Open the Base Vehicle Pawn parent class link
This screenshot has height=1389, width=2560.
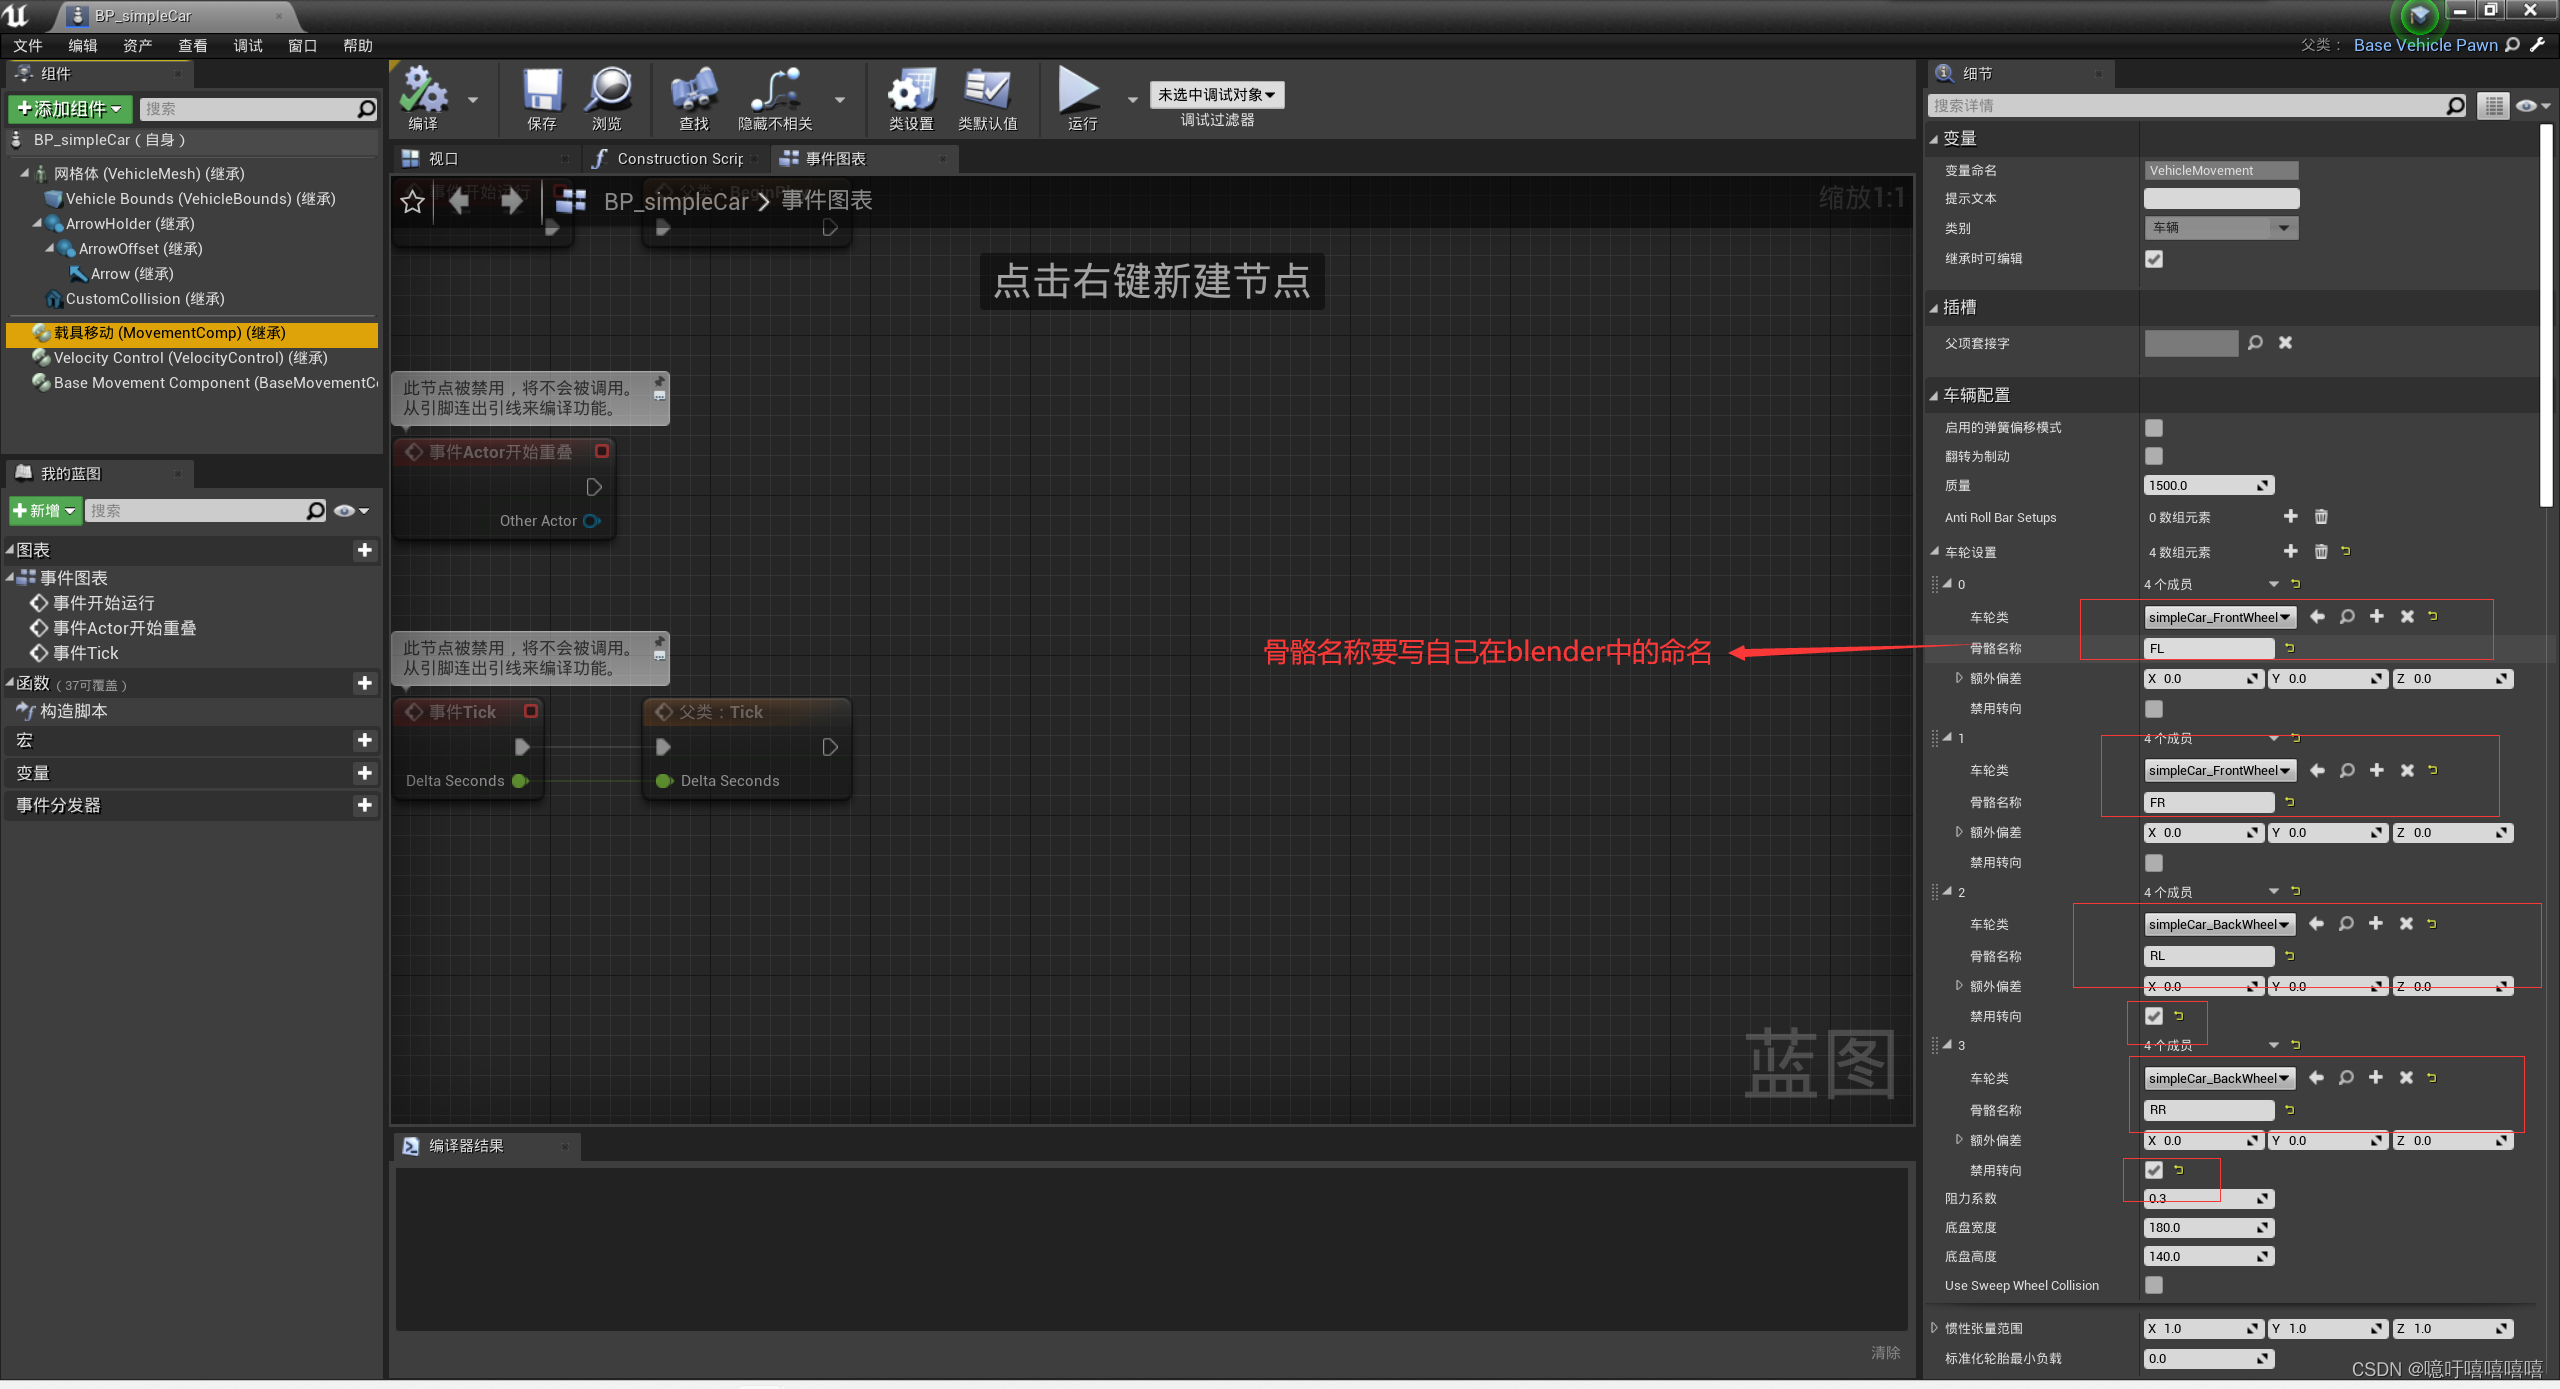(x=2424, y=45)
